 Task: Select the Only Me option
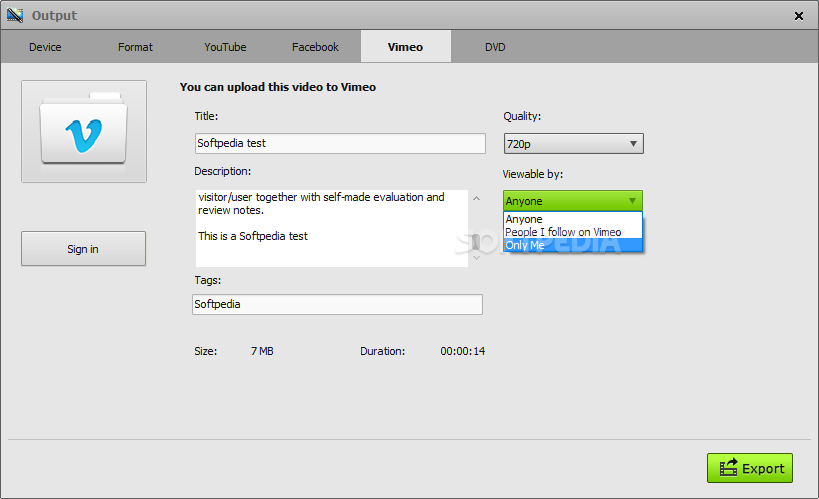tap(572, 245)
